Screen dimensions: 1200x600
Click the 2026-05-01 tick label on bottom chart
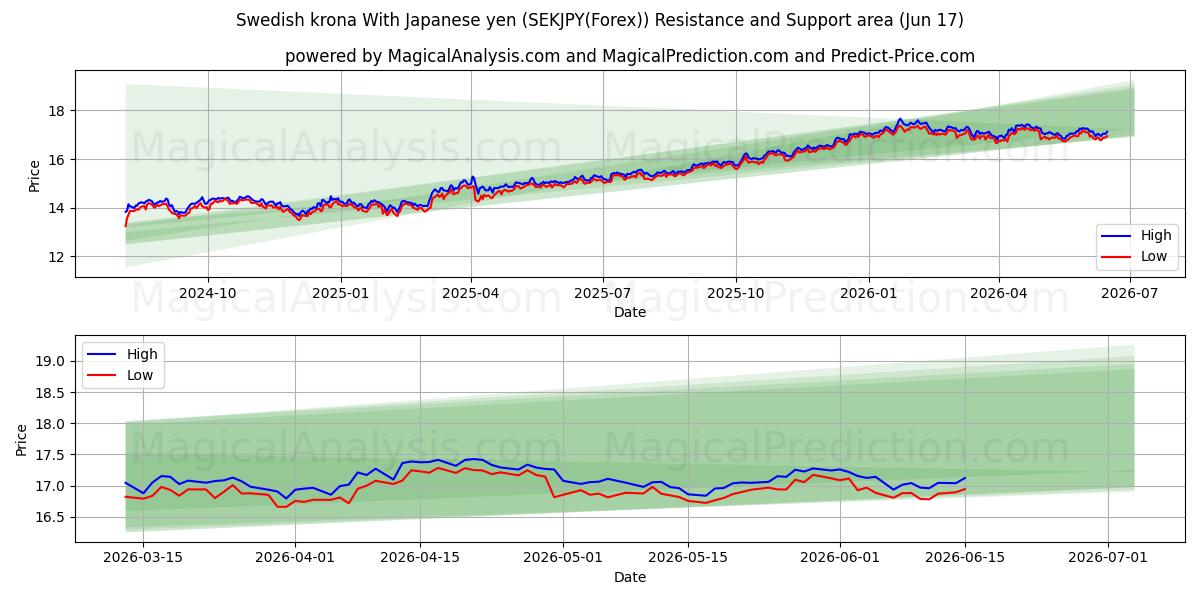[563, 558]
